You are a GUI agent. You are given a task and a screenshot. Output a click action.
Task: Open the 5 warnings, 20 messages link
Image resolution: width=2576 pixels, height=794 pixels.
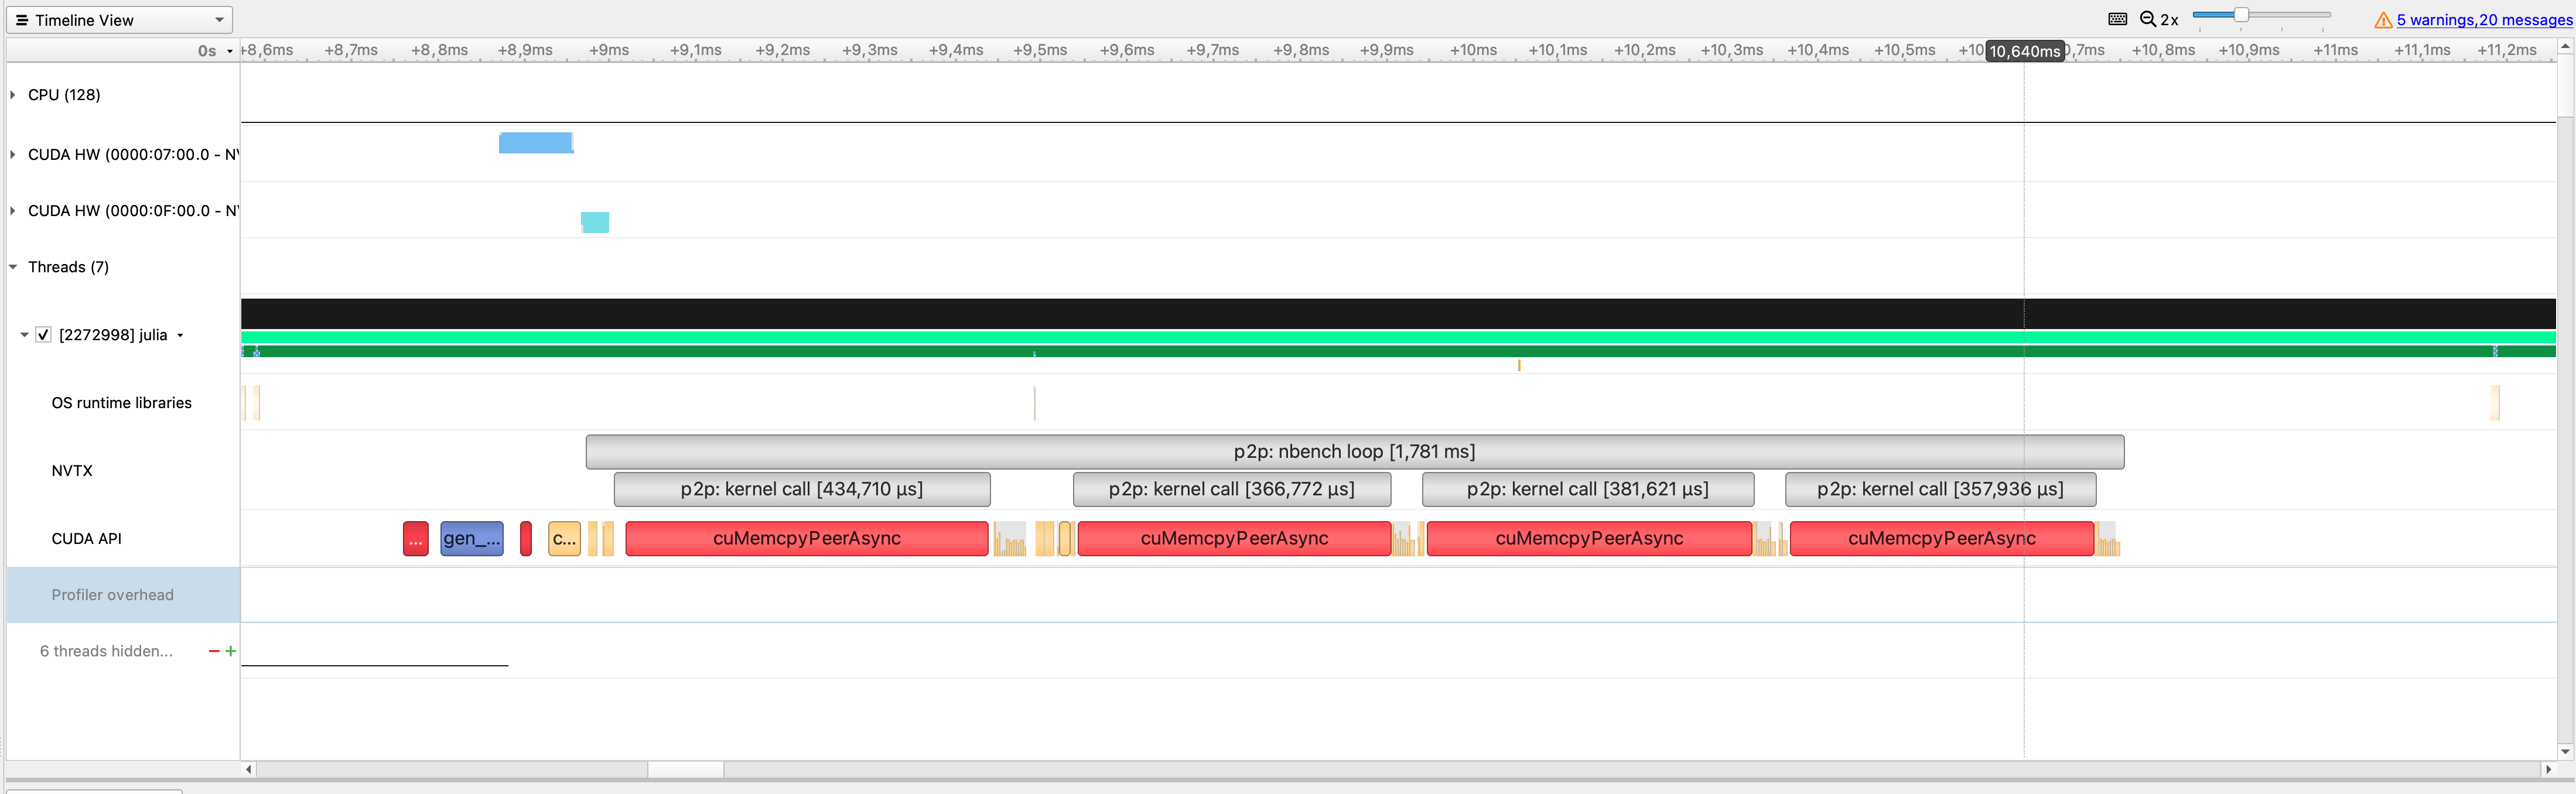click(x=2483, y=20)
